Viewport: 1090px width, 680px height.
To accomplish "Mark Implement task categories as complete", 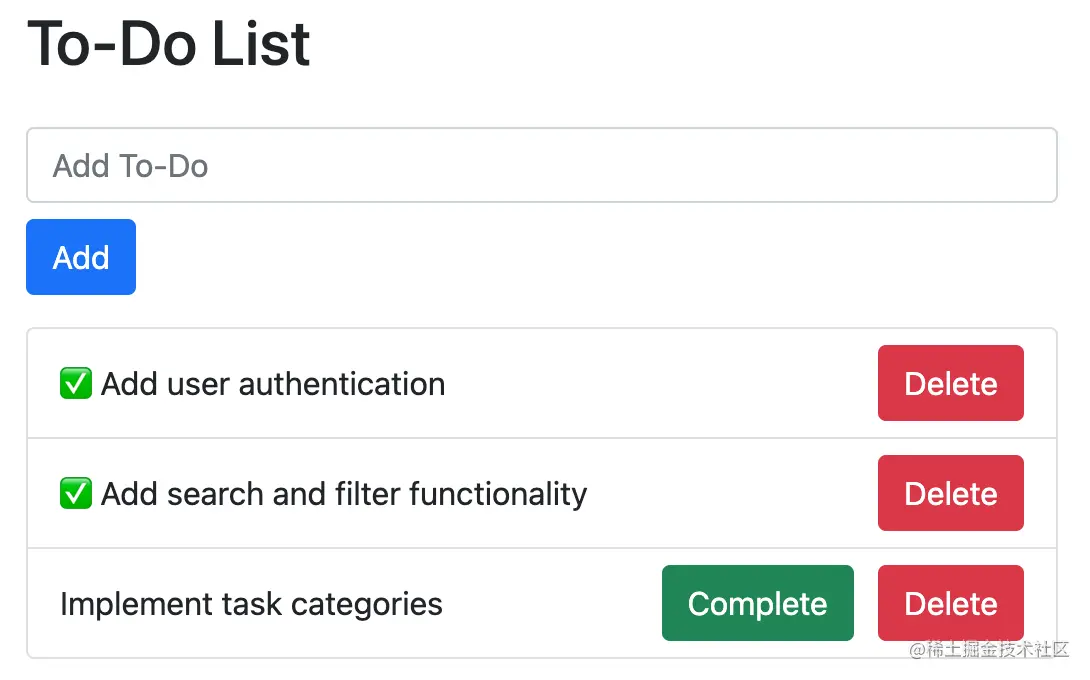I will pyautogui.click(x=758, y=603).
